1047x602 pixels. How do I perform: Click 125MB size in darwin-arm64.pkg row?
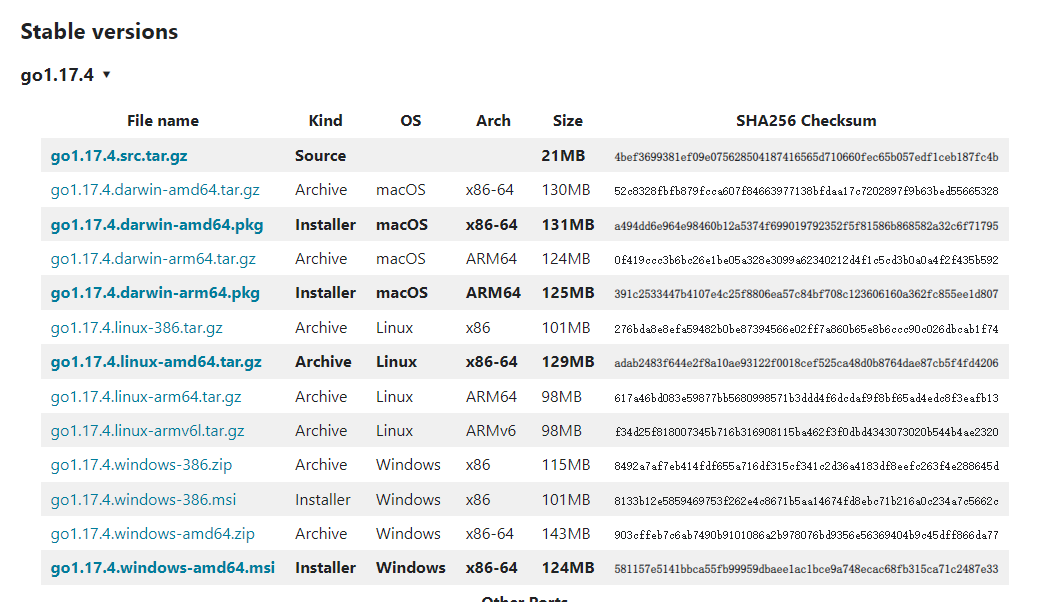click(x=568, y=293)
